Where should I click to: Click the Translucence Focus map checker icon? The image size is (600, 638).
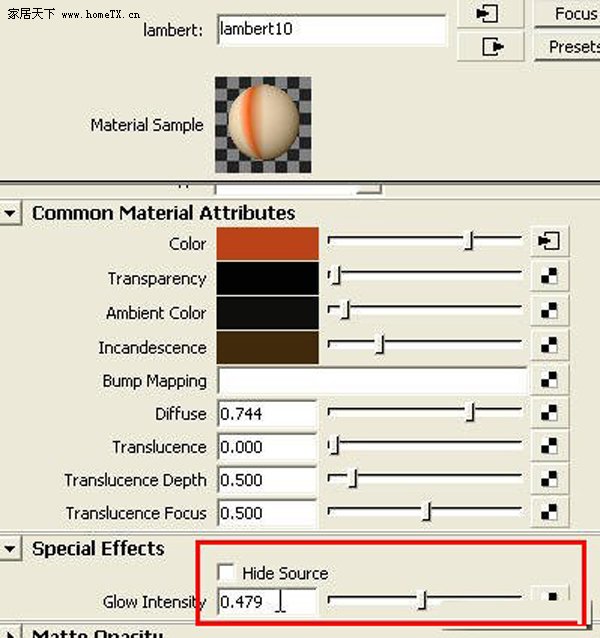[549, 512]
